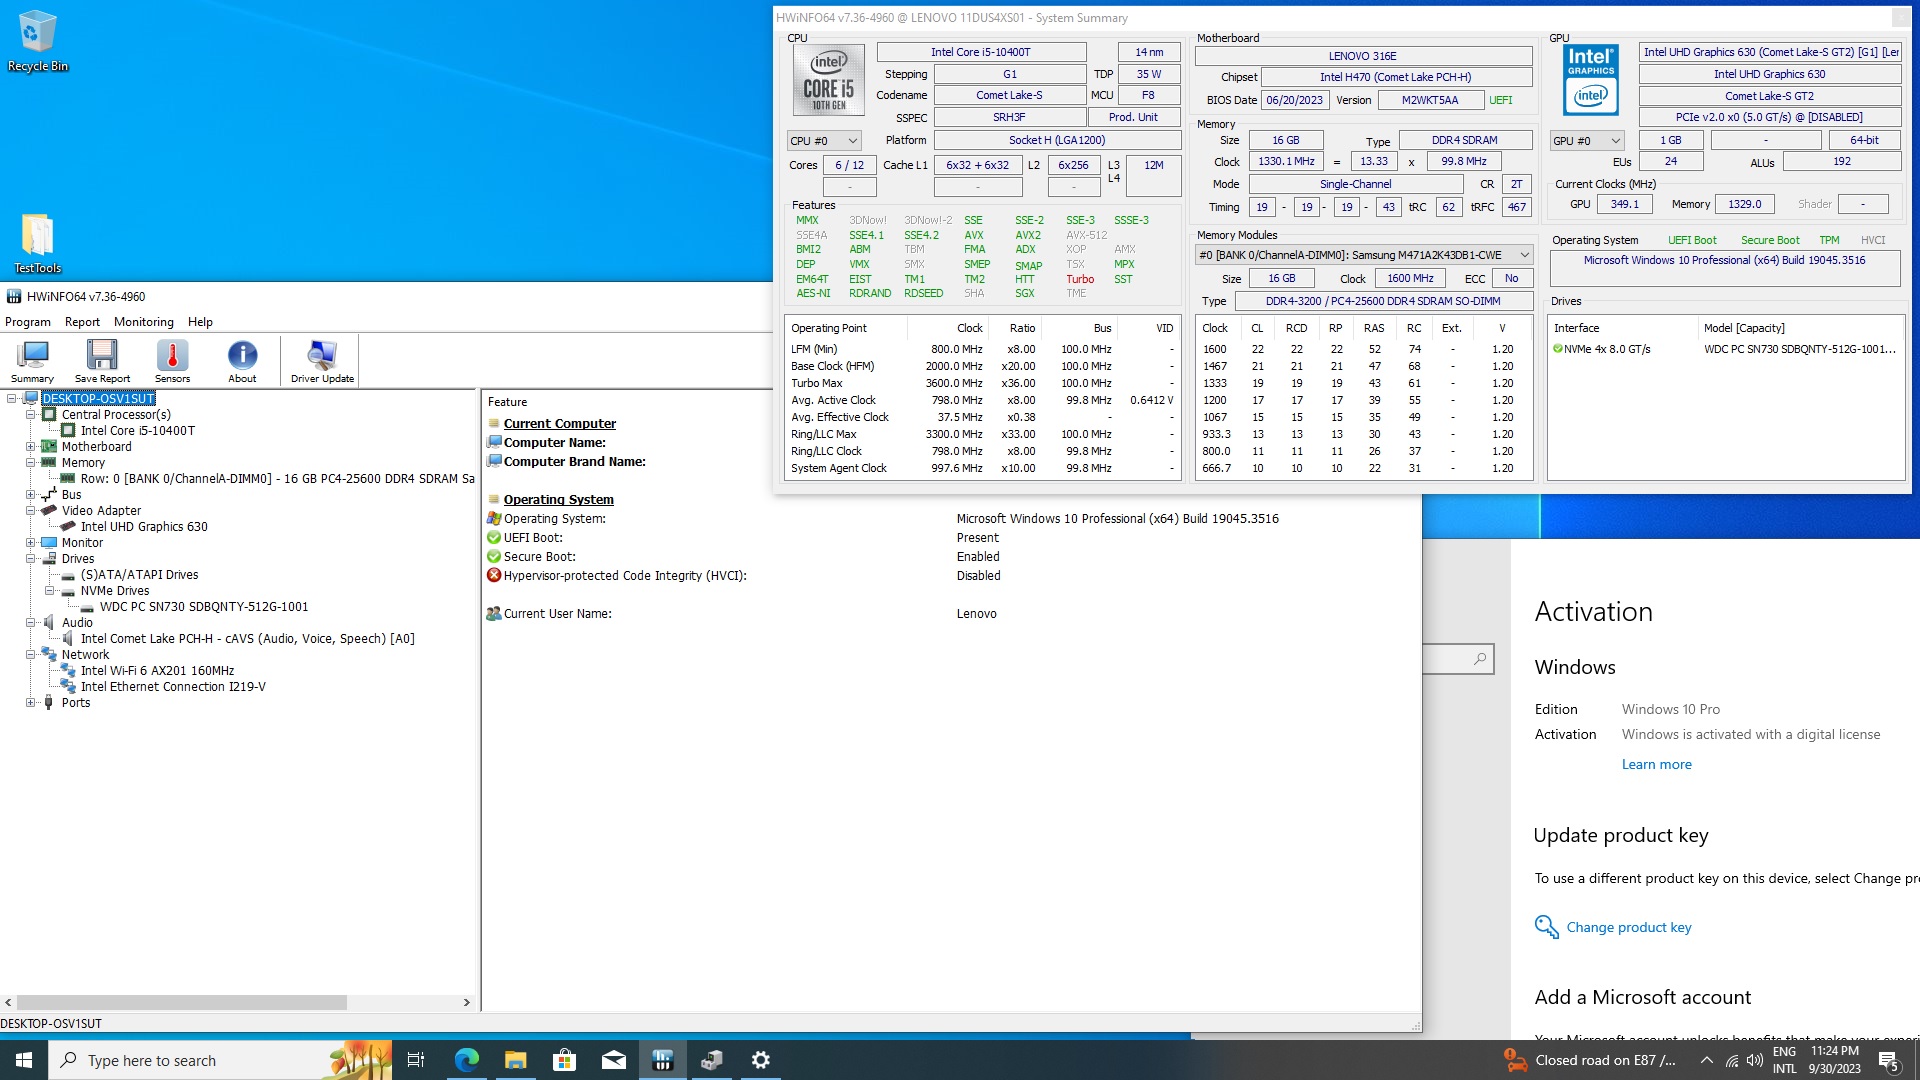The width and height of the screenshot is (1920, 1080).
Task: Open the Summary toolbar icon
Action: tap(32, 361)
